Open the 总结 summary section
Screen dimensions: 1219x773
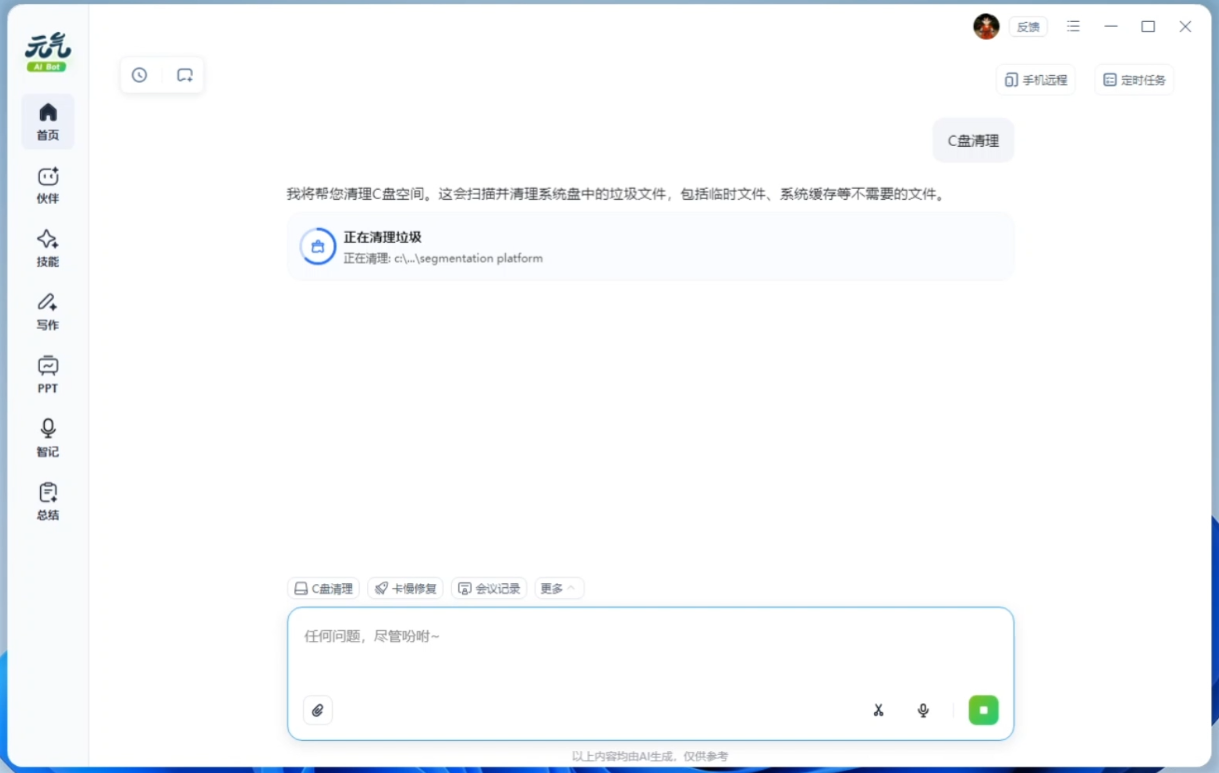click(x=48, y=502)
